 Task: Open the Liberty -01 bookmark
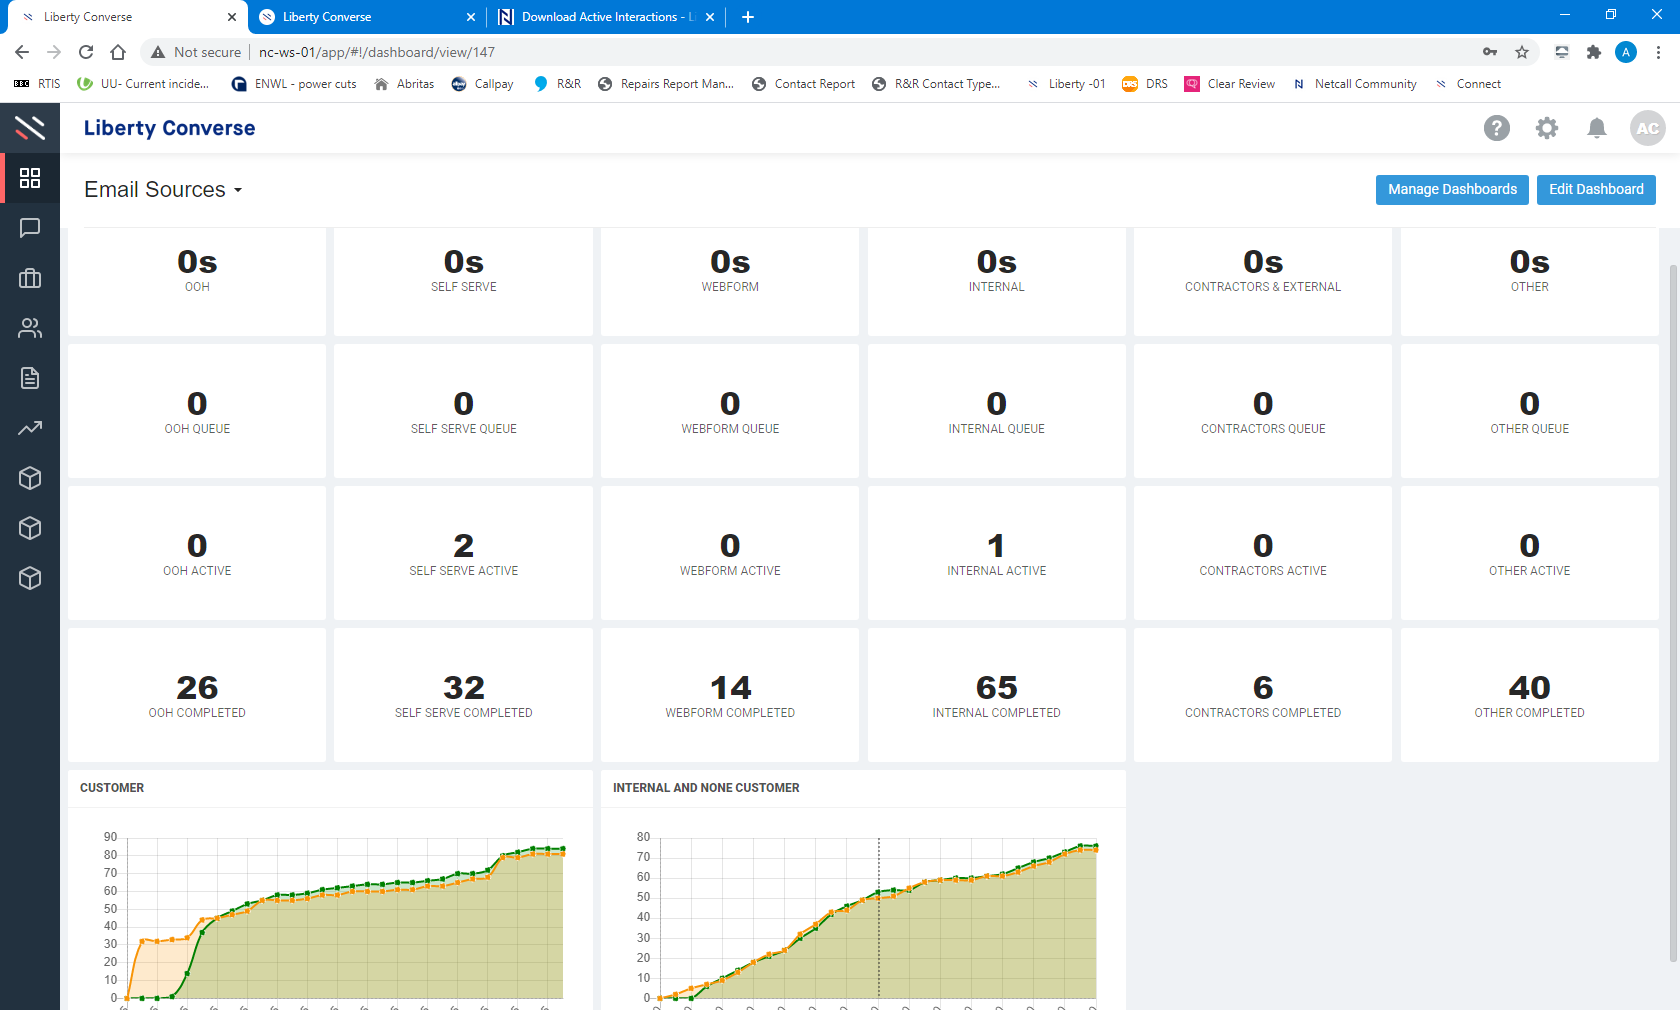tap(1066, 84)
